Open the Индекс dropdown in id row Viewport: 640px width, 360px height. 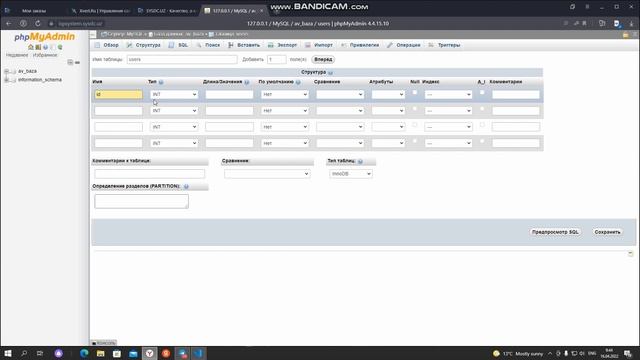[448, 94]
